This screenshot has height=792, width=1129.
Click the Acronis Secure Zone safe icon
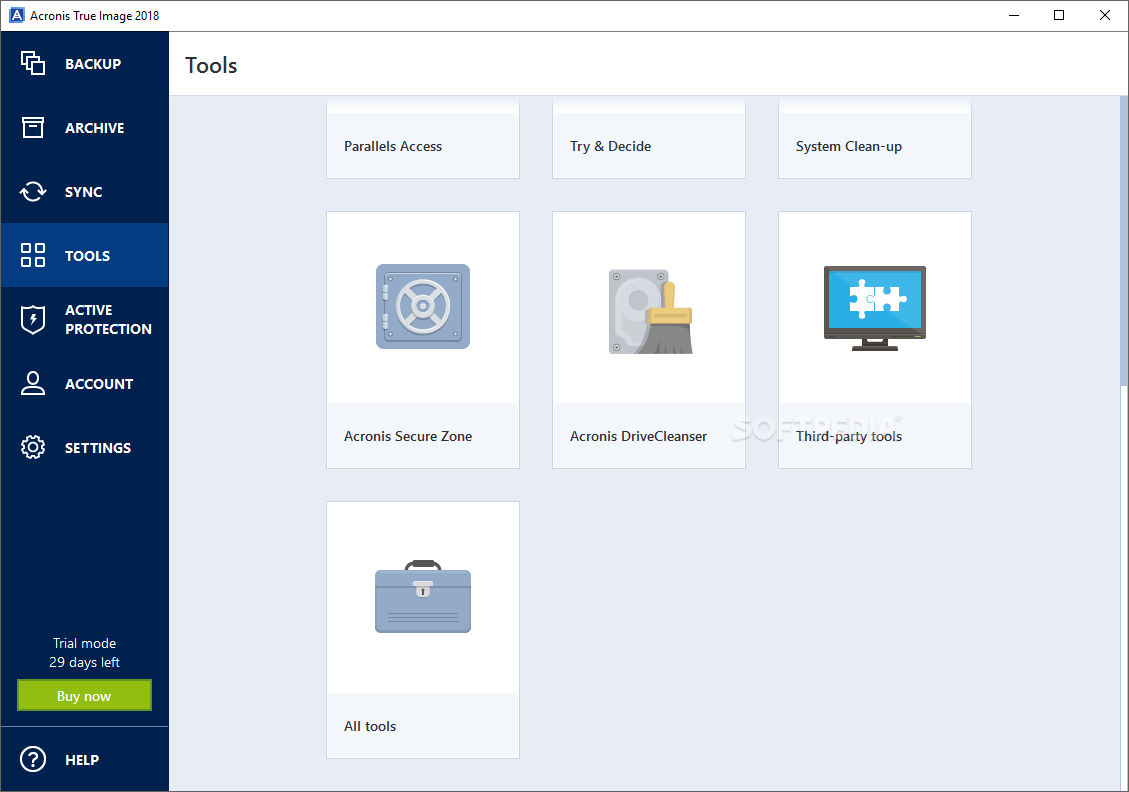pos(423,306)
